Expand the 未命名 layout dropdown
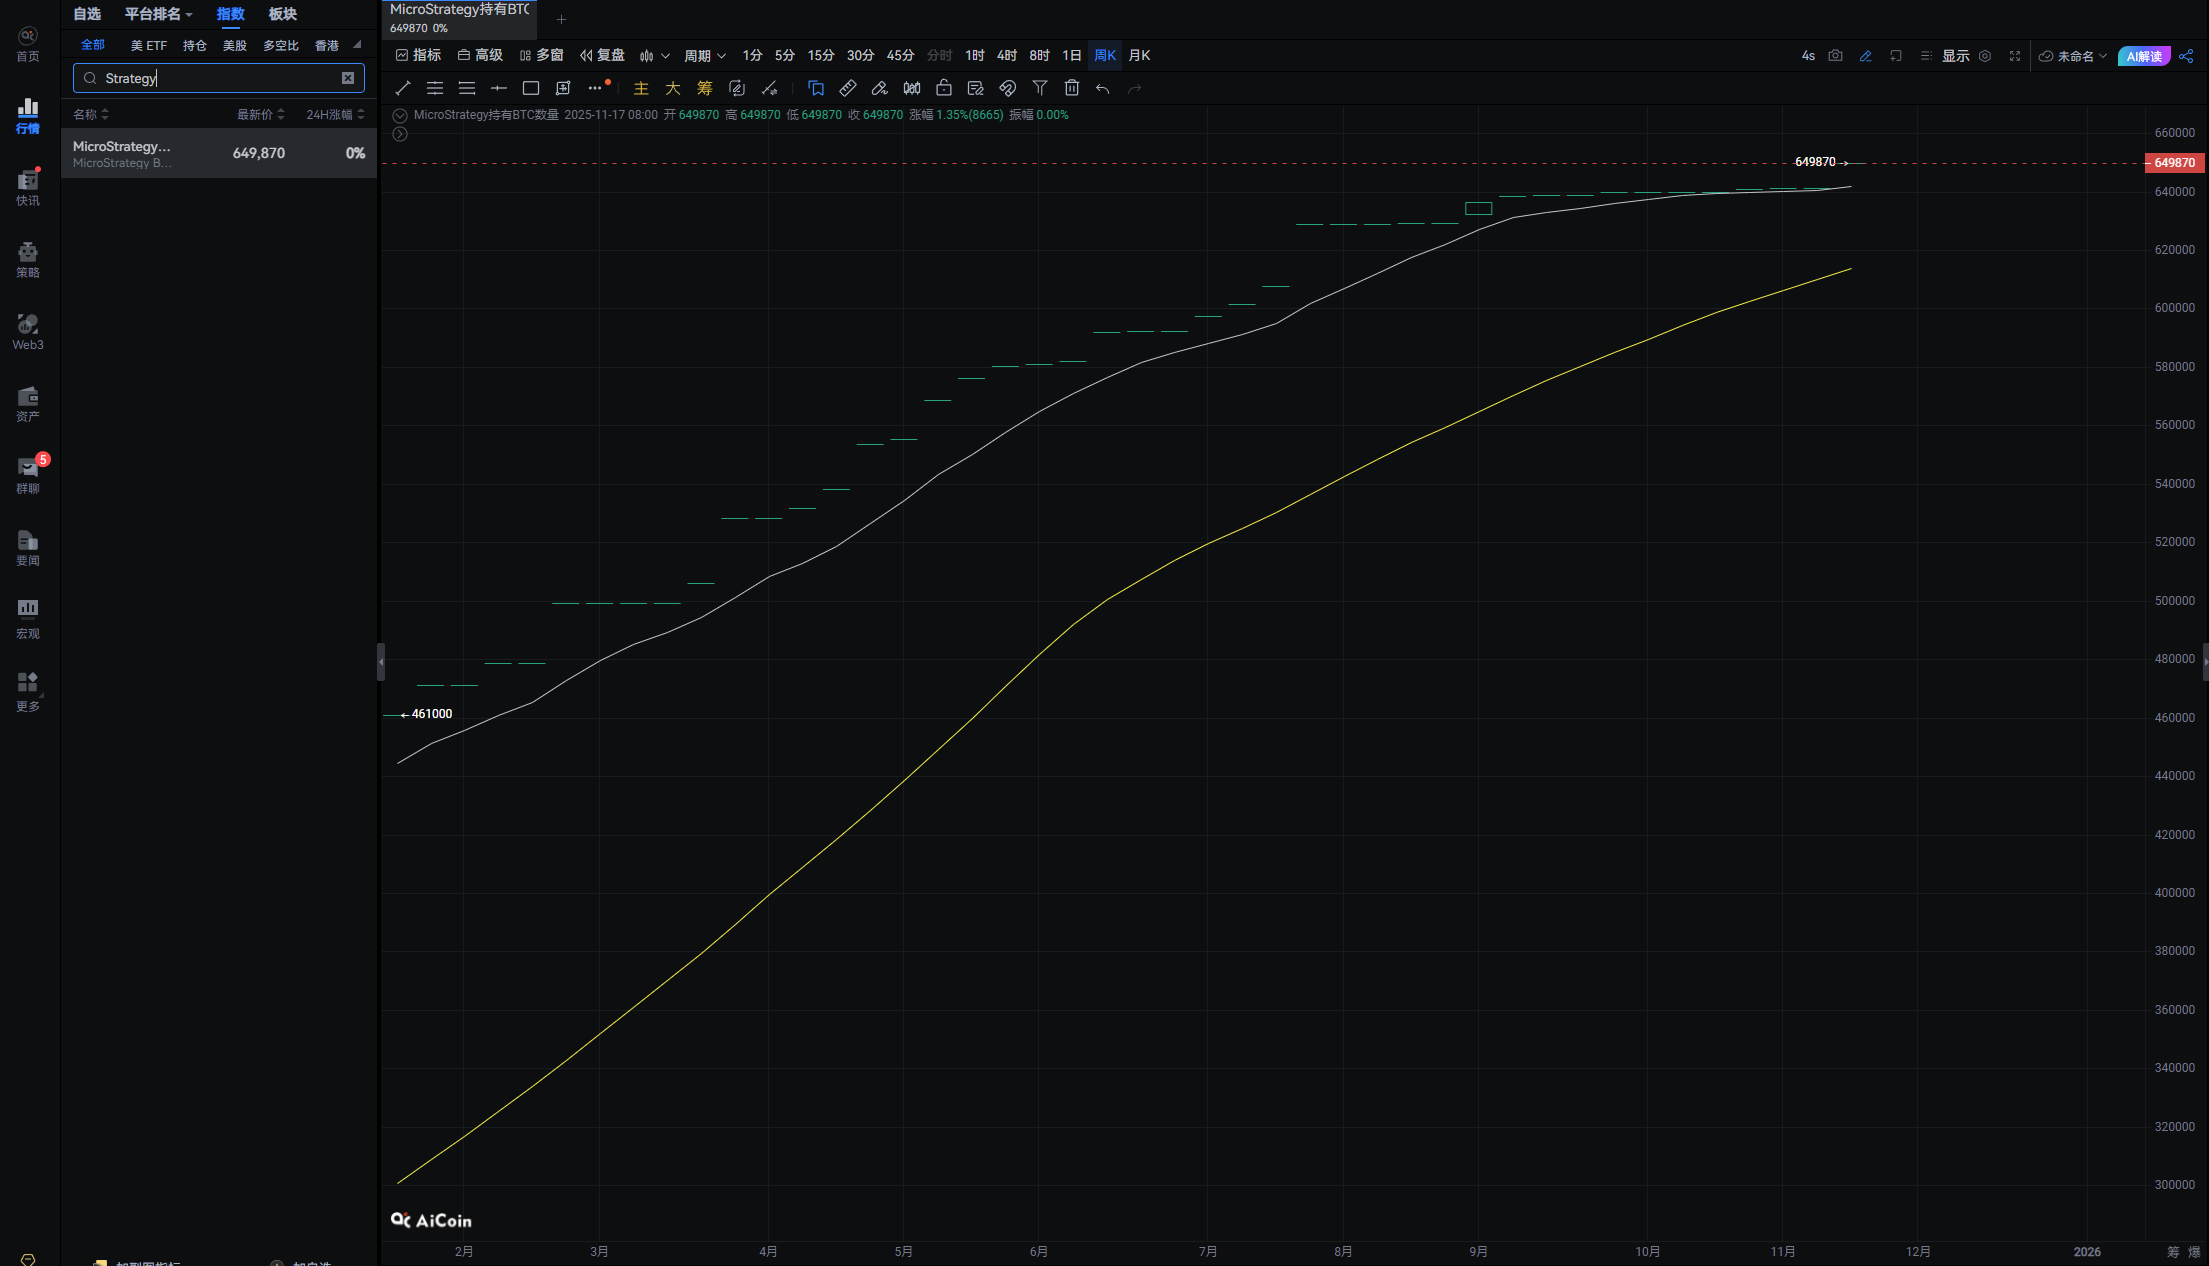 point(2072,56)
